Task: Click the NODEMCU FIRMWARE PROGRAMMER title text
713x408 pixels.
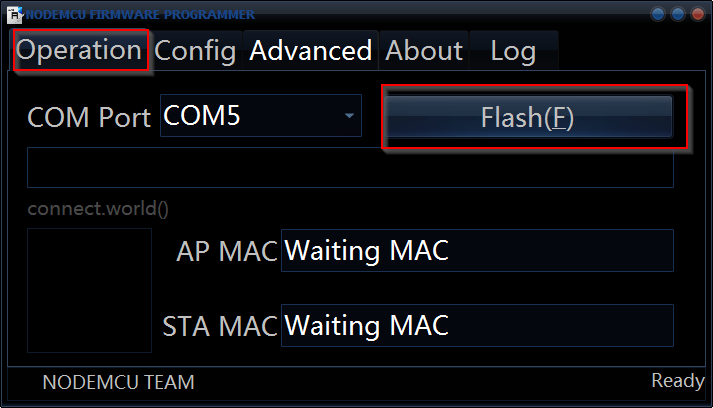Action: pyautogui.click(x=140, y=14)
